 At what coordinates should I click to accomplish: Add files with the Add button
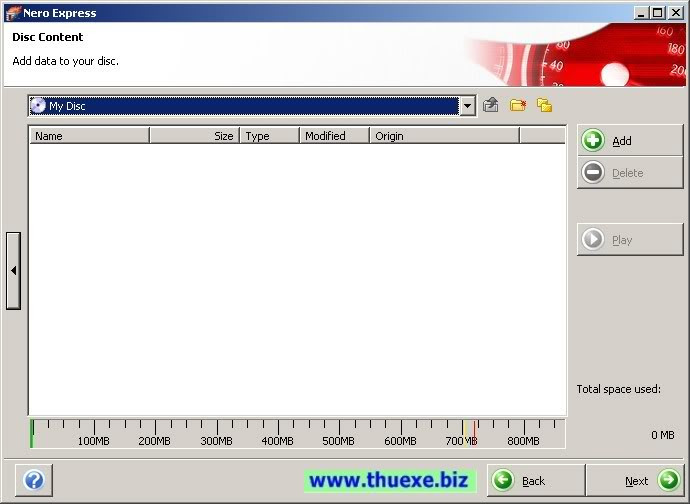point(630,140)
